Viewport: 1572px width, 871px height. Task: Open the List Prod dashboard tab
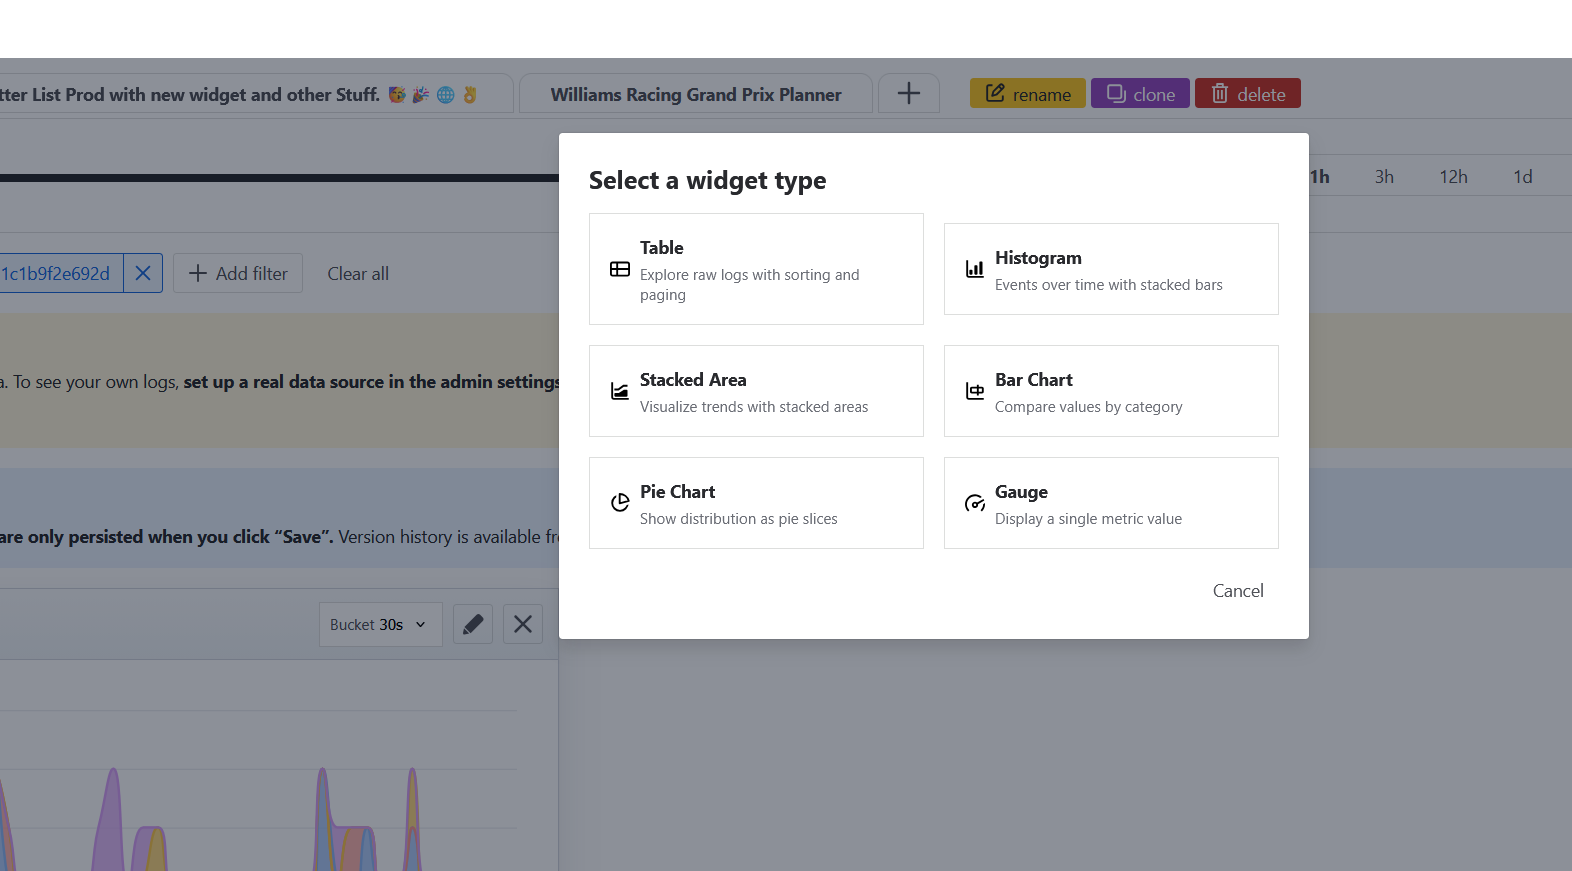point(240,95)
